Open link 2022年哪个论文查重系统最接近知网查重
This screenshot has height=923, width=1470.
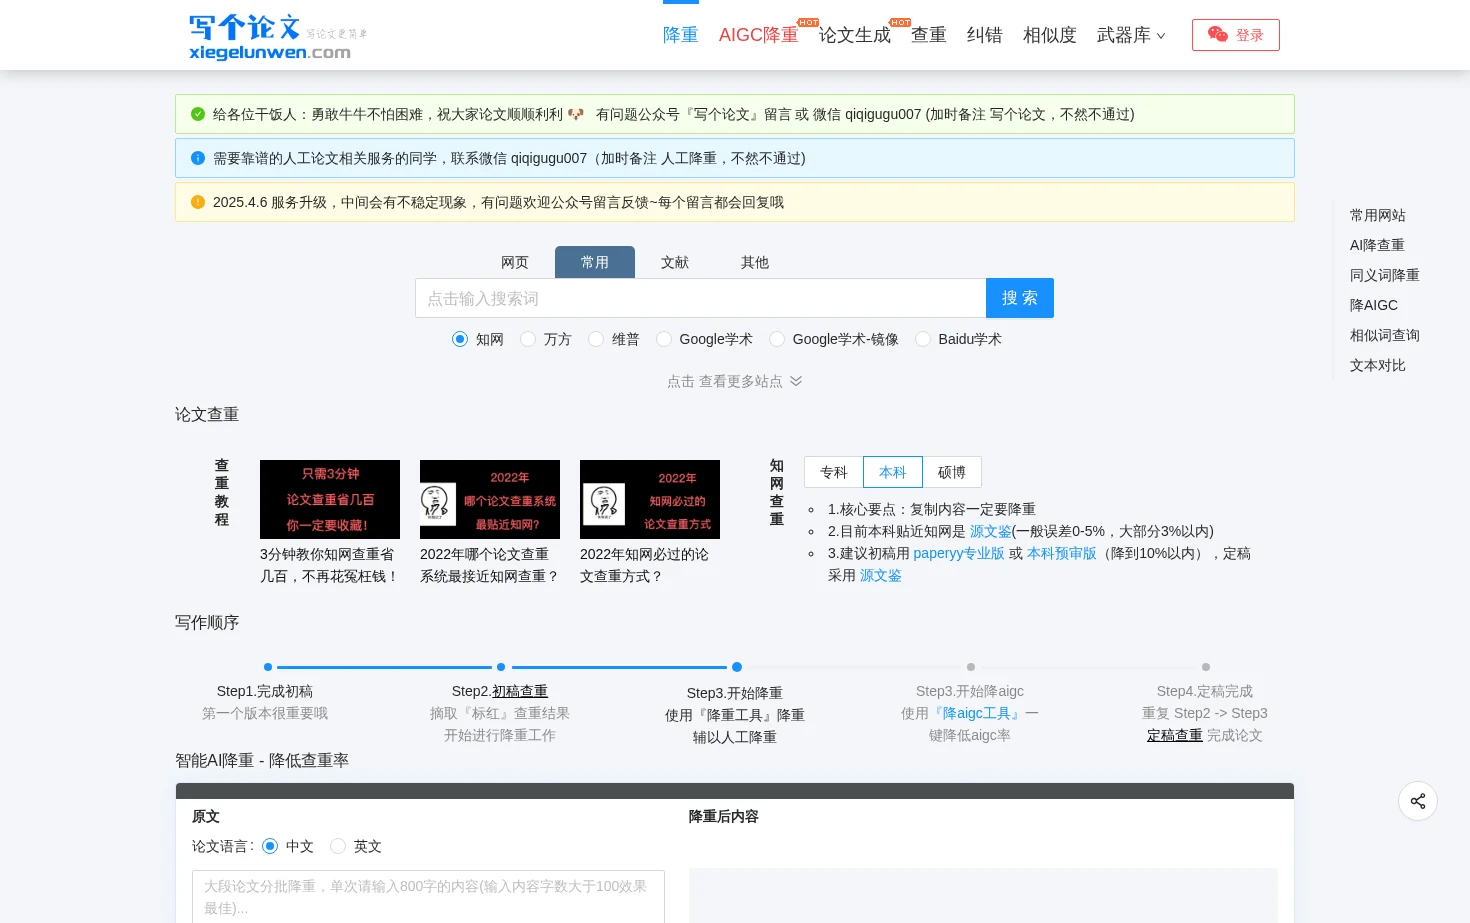coord(489,565)
